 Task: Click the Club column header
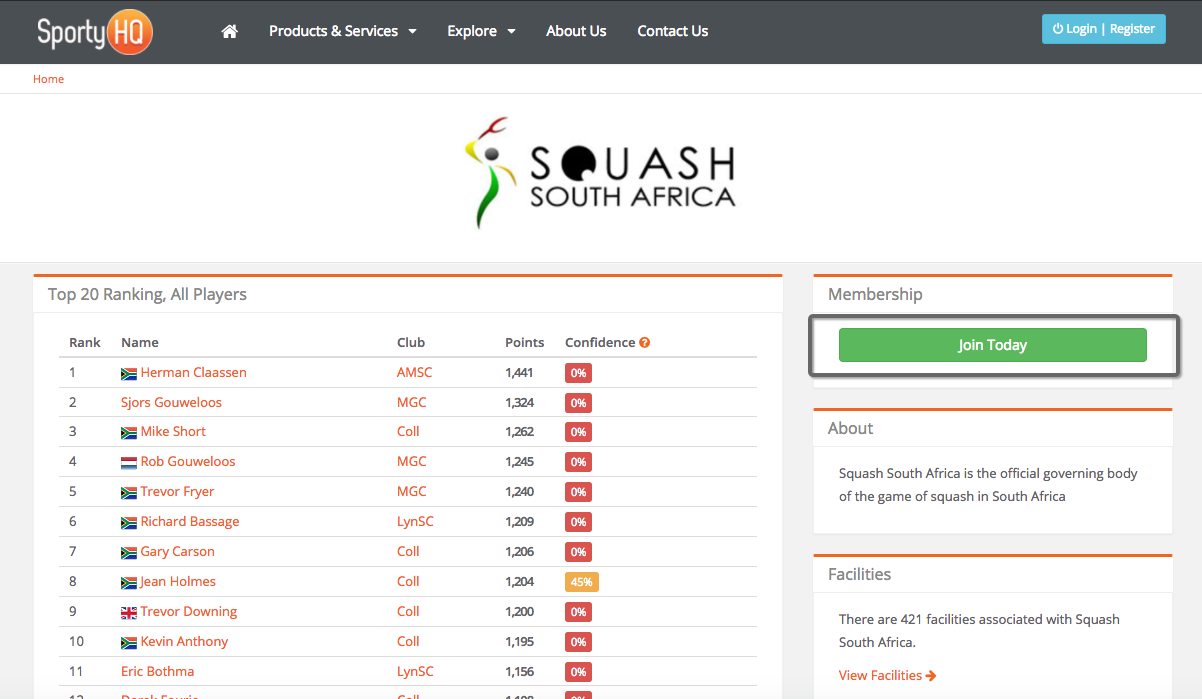[411, 342]
